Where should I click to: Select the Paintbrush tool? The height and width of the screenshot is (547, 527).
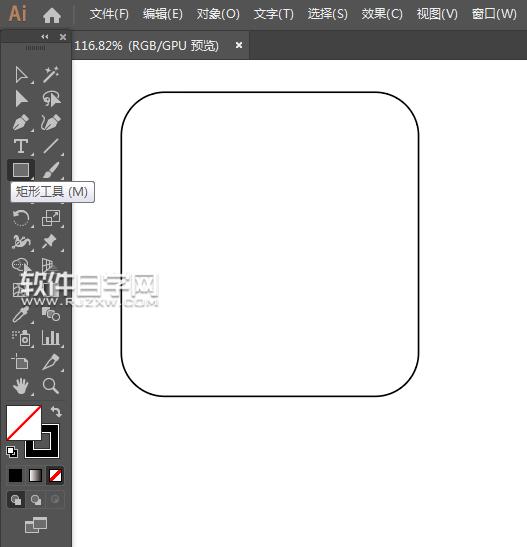coord(51,170)
